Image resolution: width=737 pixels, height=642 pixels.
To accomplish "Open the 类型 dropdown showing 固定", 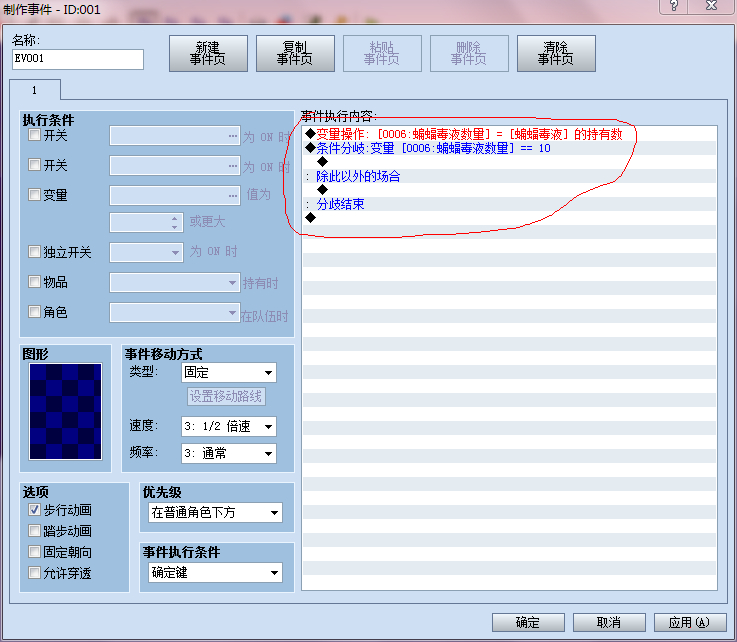I will pyautogui.click(x=228, y=373).
